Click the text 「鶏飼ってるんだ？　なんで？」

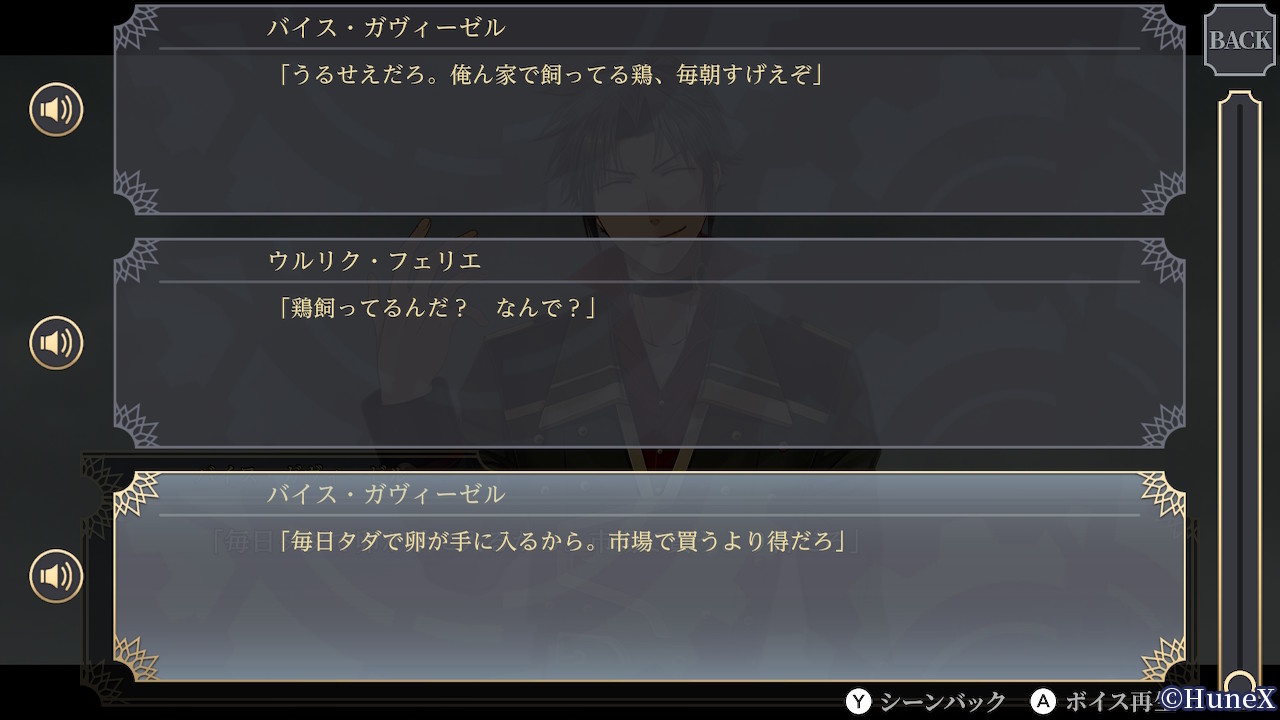point(435,308)
